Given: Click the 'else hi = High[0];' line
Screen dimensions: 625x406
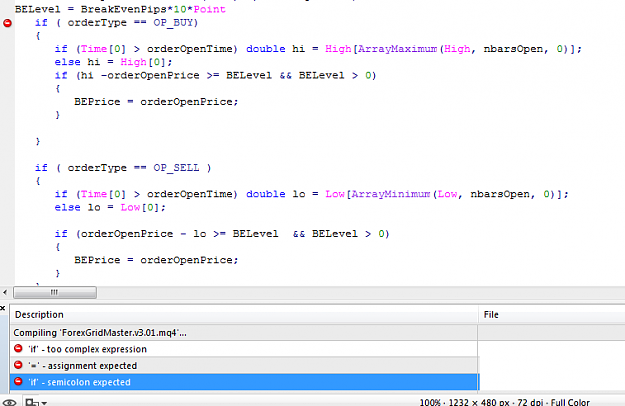Looking at the screenshot, I should [113, 62].
